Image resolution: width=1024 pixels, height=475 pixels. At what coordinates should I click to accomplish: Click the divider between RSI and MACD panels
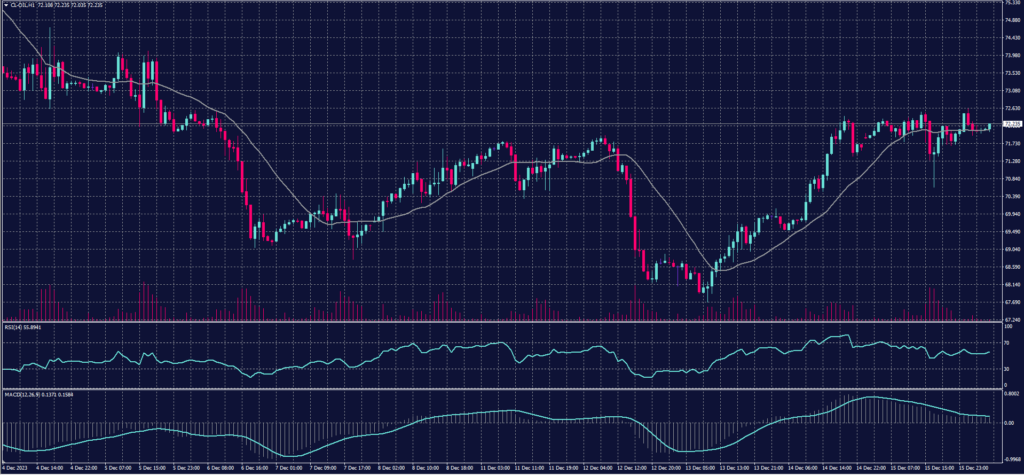pyautogui.click(x=500, y=387)
